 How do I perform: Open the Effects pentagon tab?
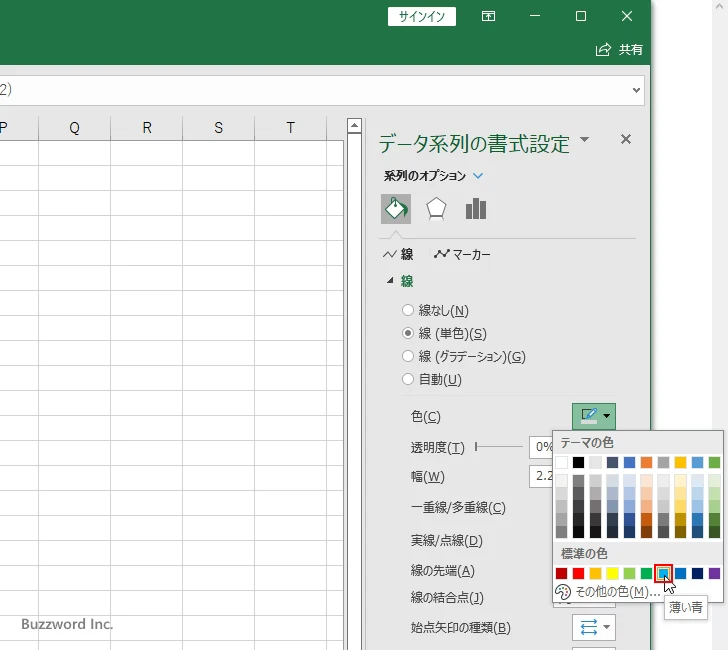pos(436,209)
